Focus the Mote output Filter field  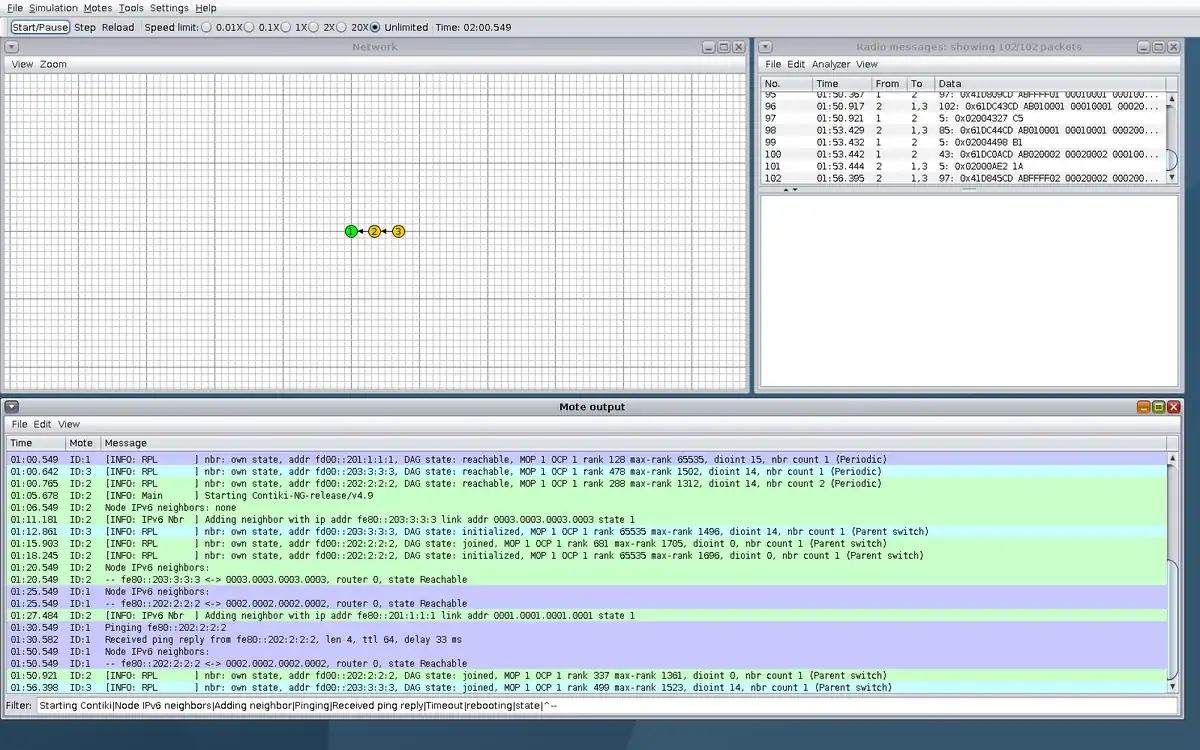(x=607, y=705)
